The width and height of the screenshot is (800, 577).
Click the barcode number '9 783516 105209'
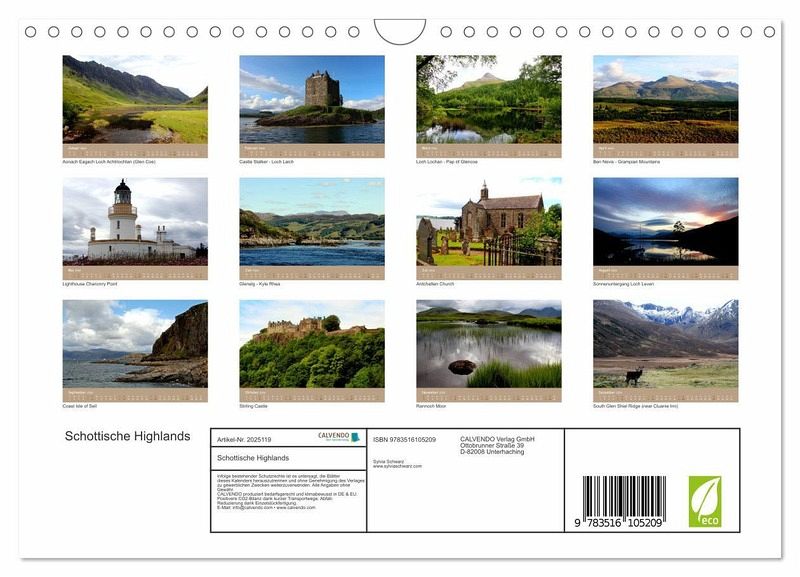(x=618, y=523)
